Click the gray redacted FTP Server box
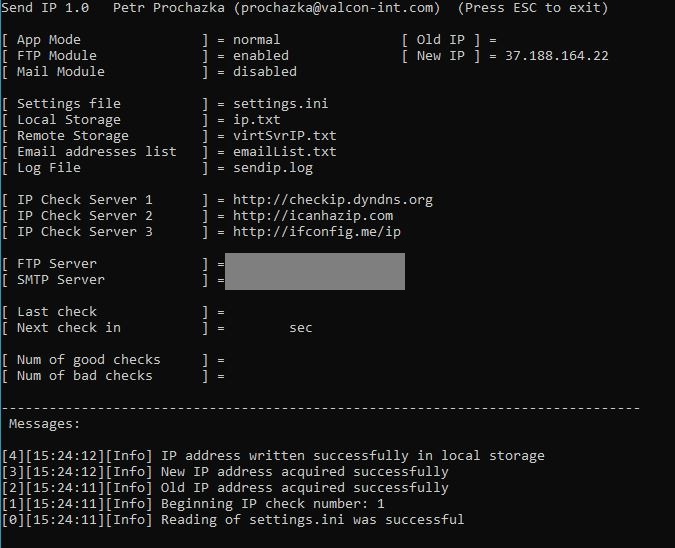675x548 pixels. 315,272
